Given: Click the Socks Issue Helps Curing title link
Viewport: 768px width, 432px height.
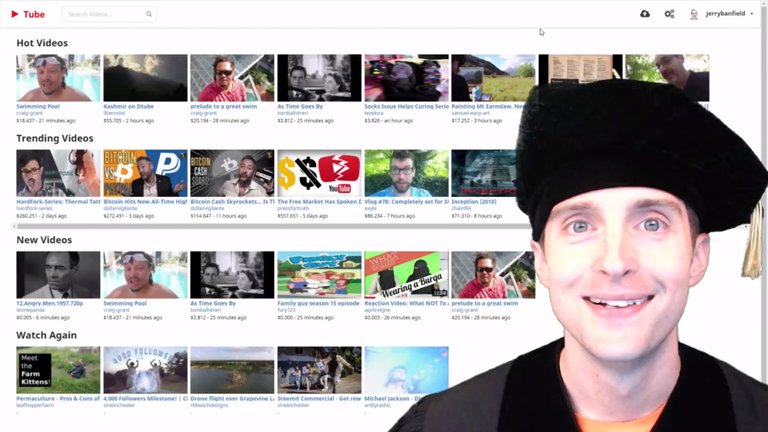Looking at the screenshot, I should pos(407,106).
